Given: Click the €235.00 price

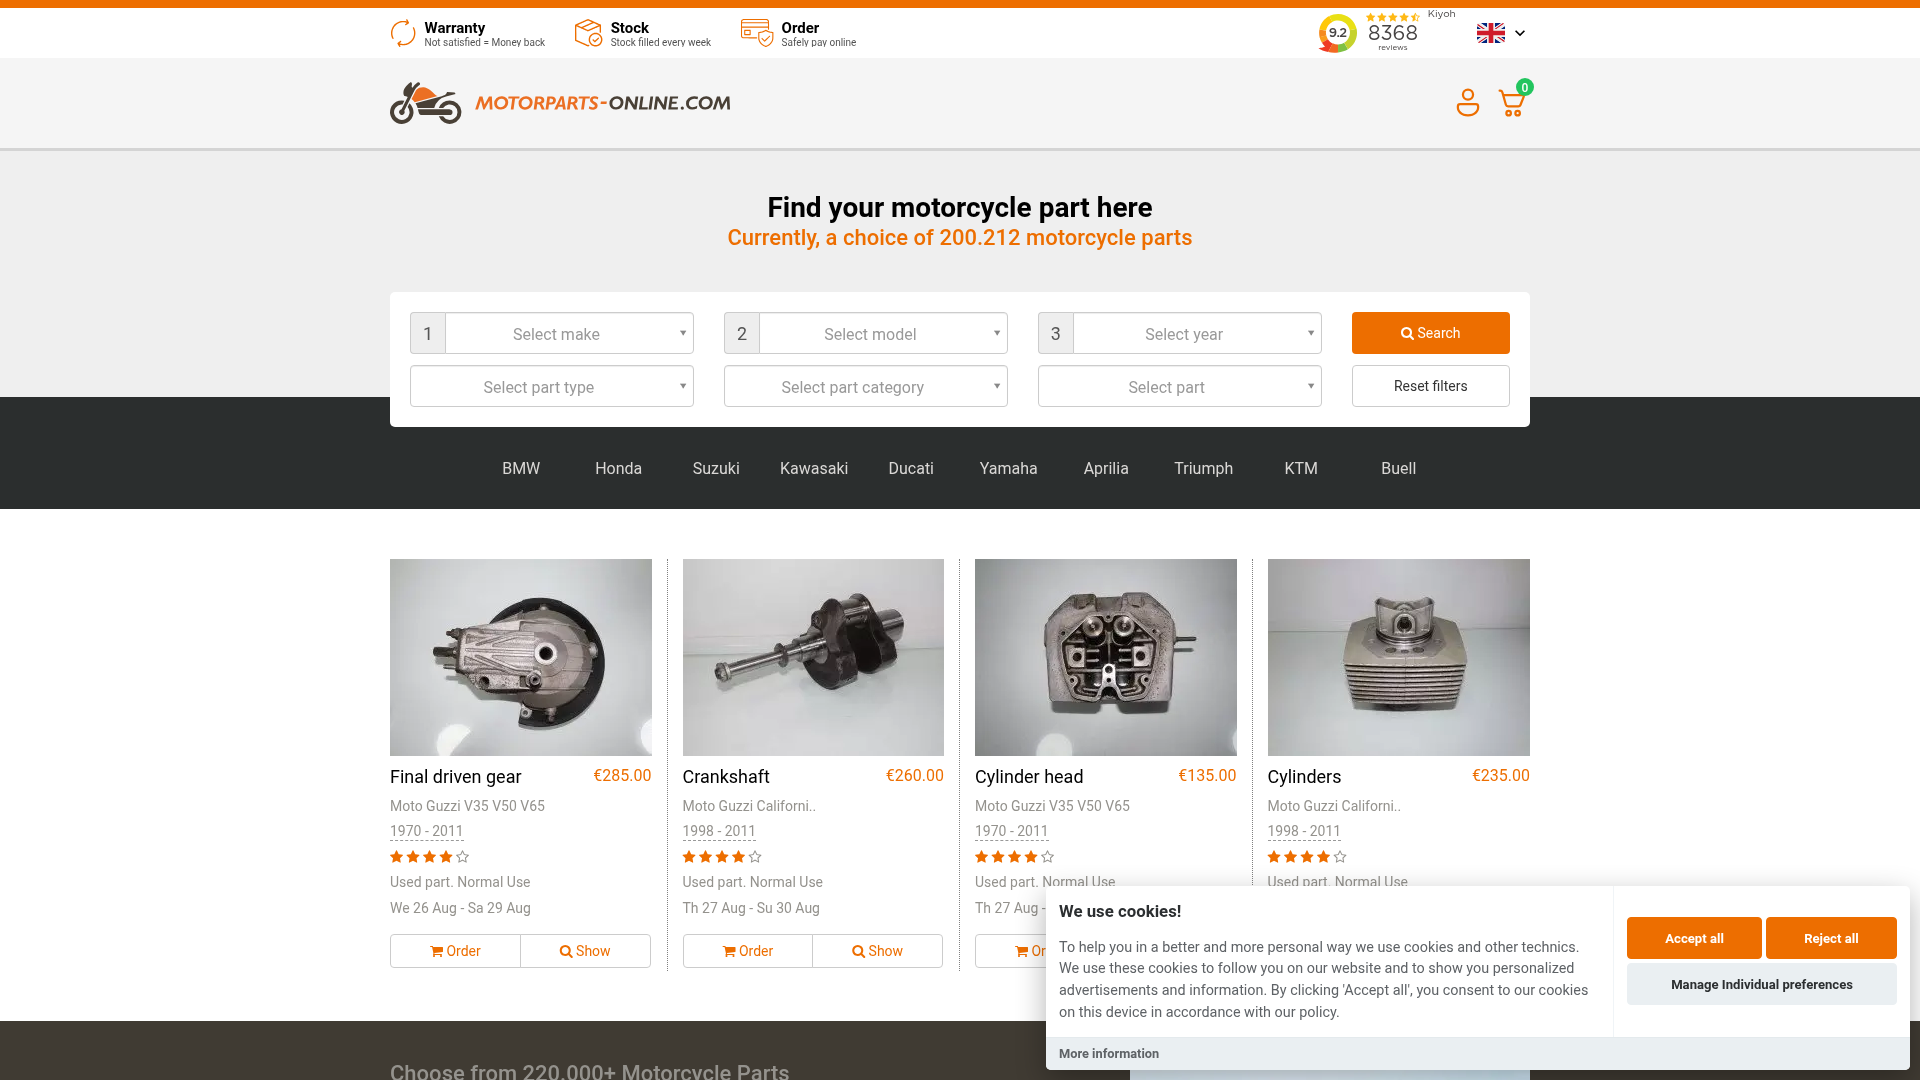Looking at the screenshot, I should (1501, 775).
